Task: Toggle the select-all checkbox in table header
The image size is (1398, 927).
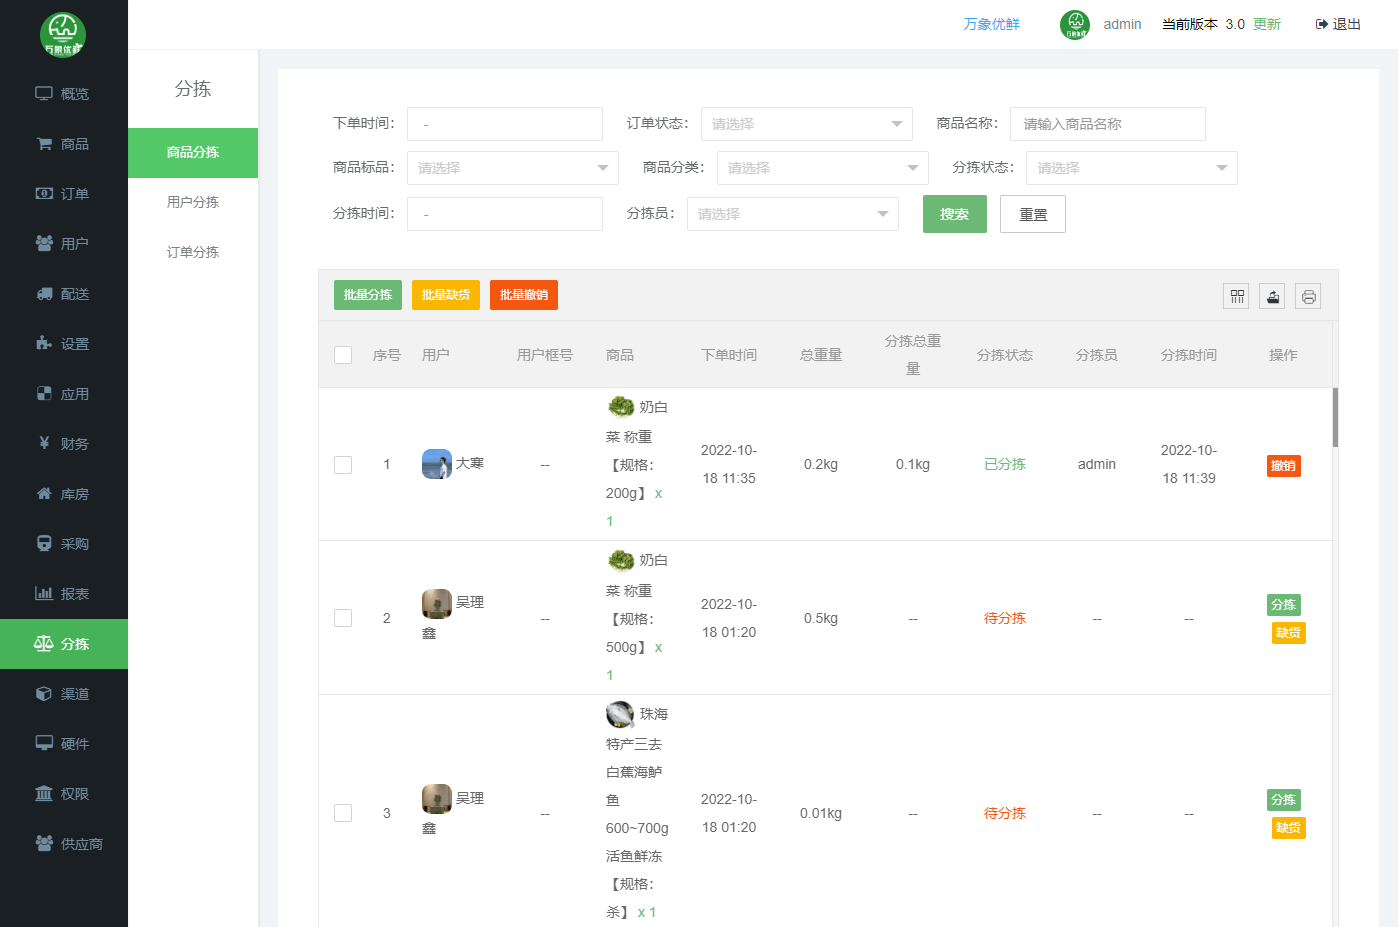Action: [343, 355]
